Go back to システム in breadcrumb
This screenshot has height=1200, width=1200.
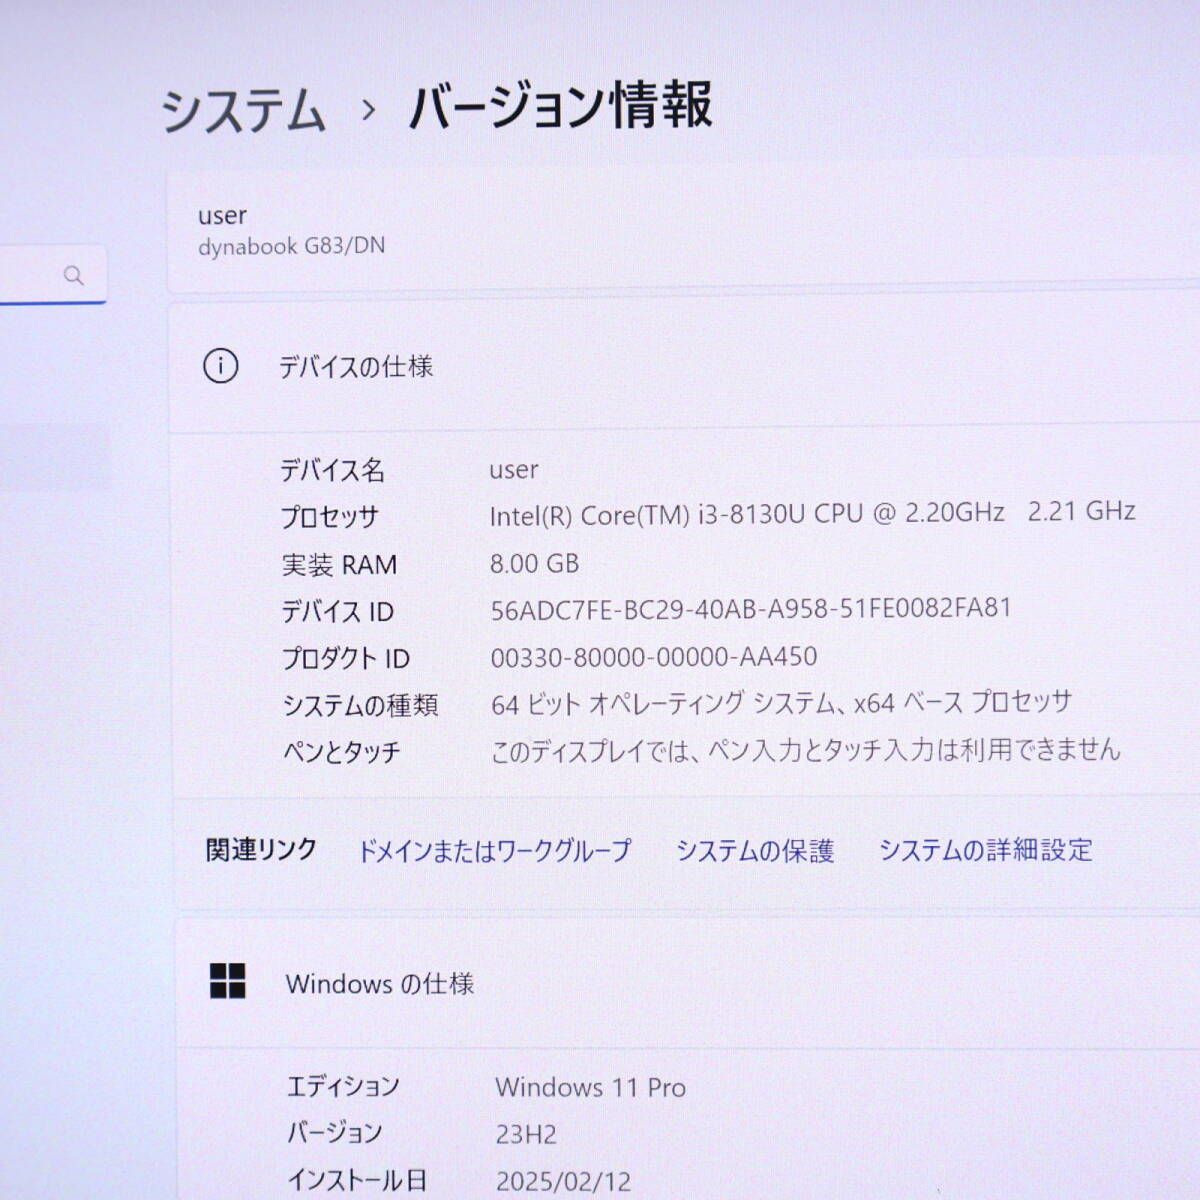coord(243,108)
